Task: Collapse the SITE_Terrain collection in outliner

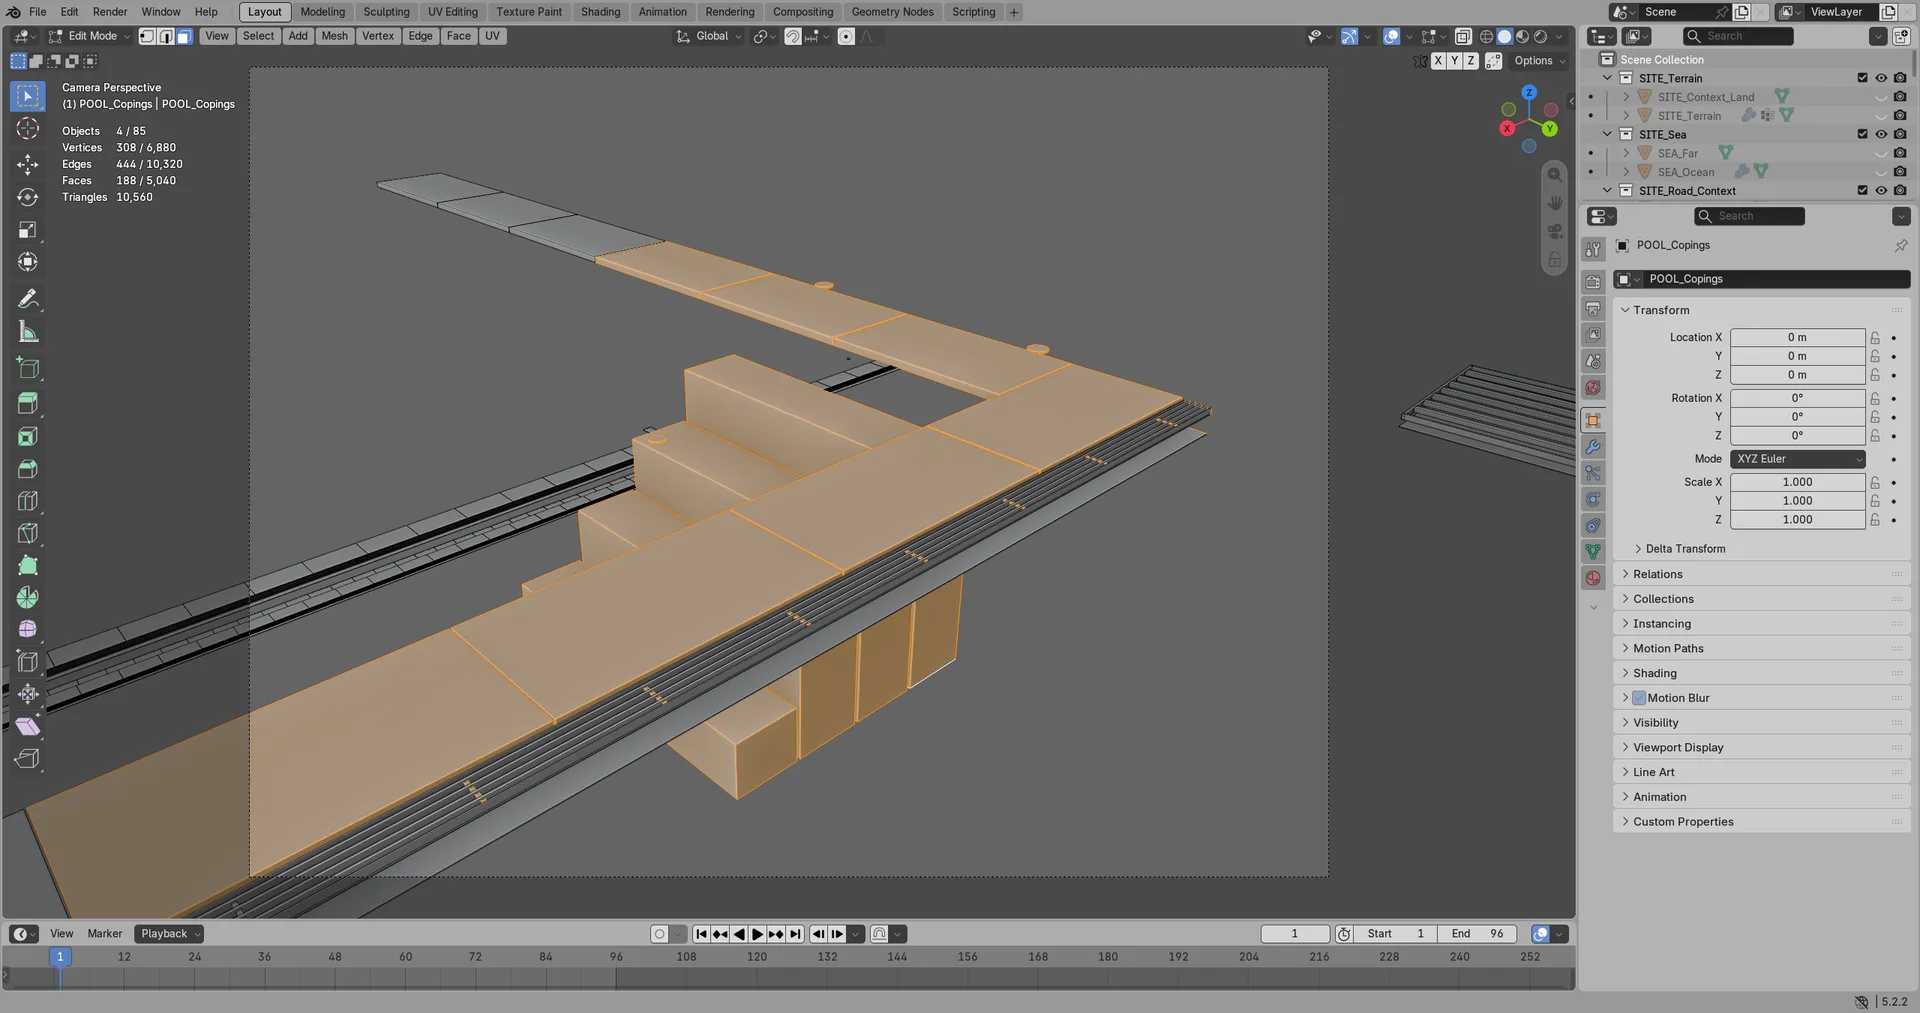Action: [x=1607, y=78]
